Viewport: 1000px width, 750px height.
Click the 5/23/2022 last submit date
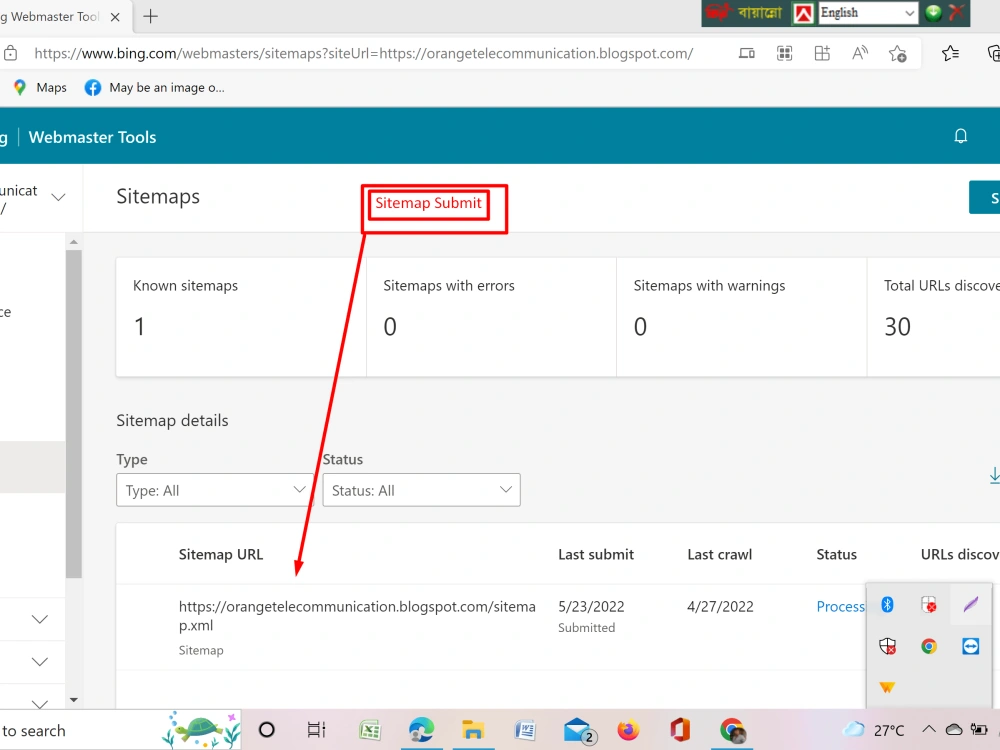(591, 607)
